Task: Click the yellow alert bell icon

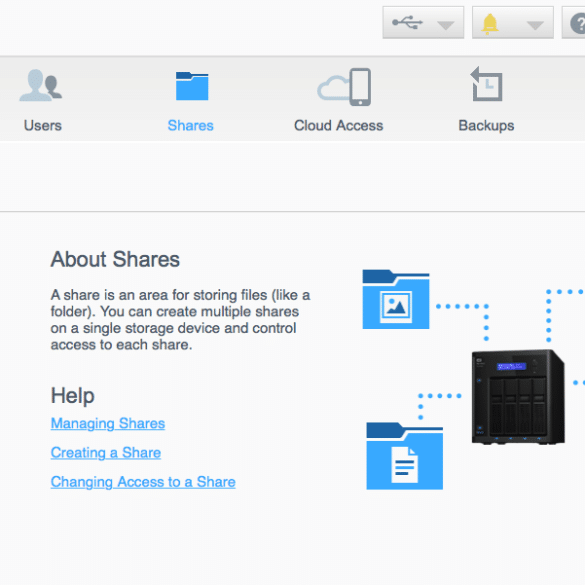Action: (x=489, y=24)
